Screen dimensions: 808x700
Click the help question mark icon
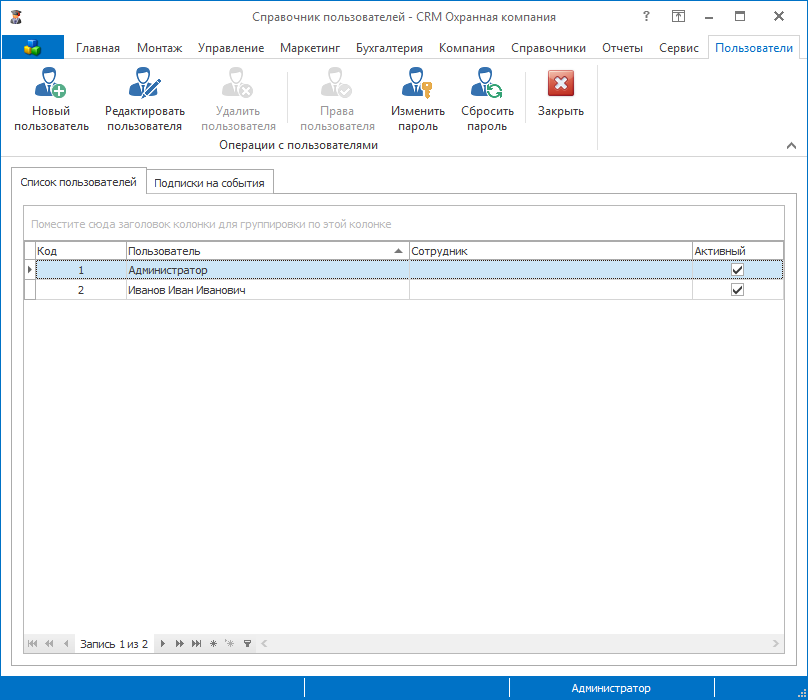(x=646, y=16)
